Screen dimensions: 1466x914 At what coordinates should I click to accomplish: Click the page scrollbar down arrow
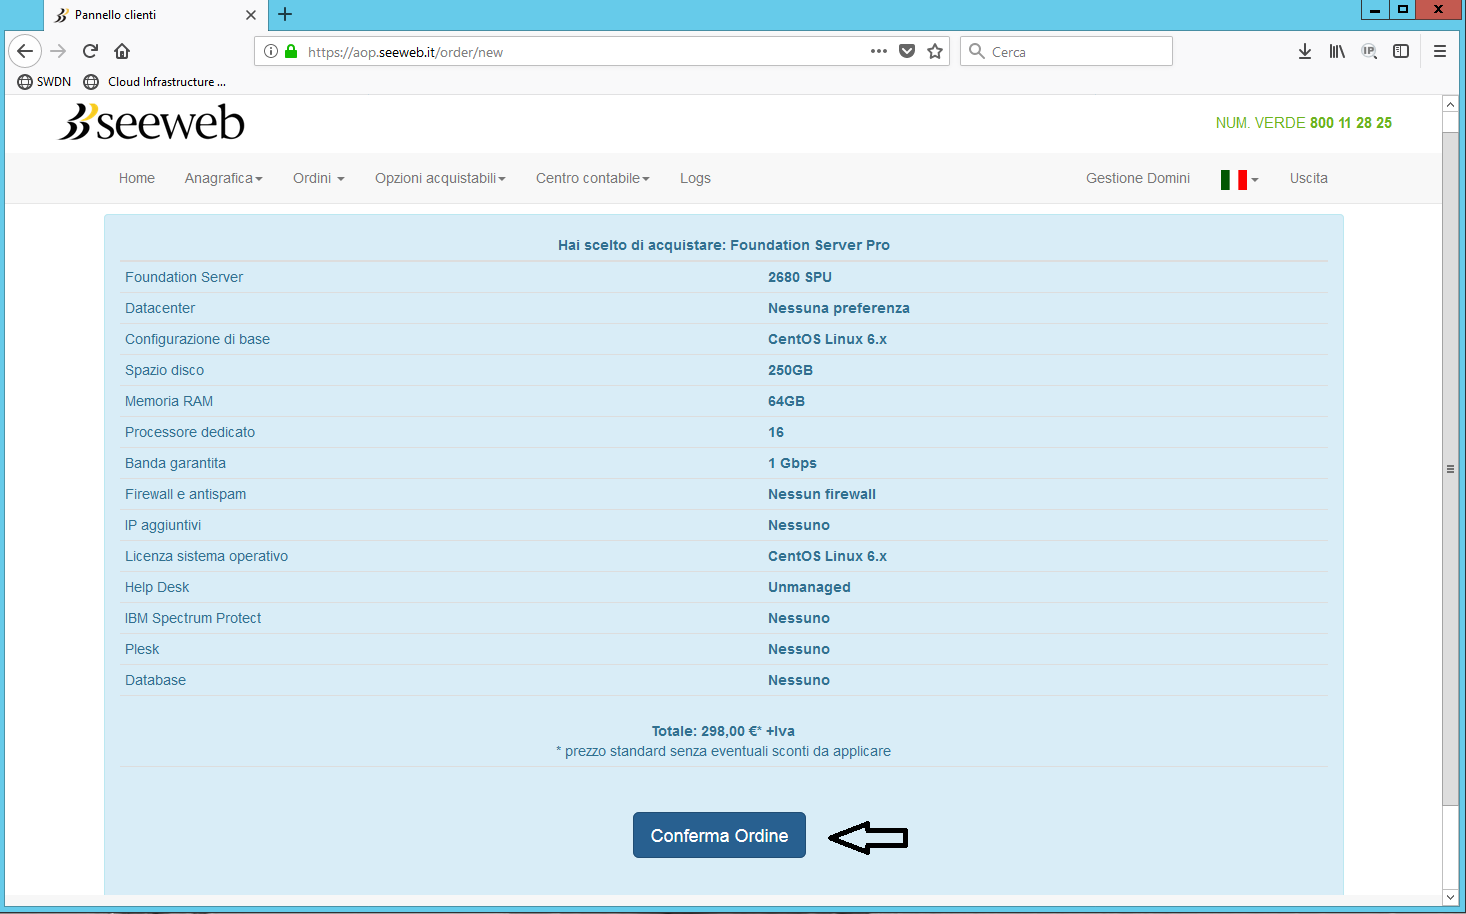coord(1450,898)
